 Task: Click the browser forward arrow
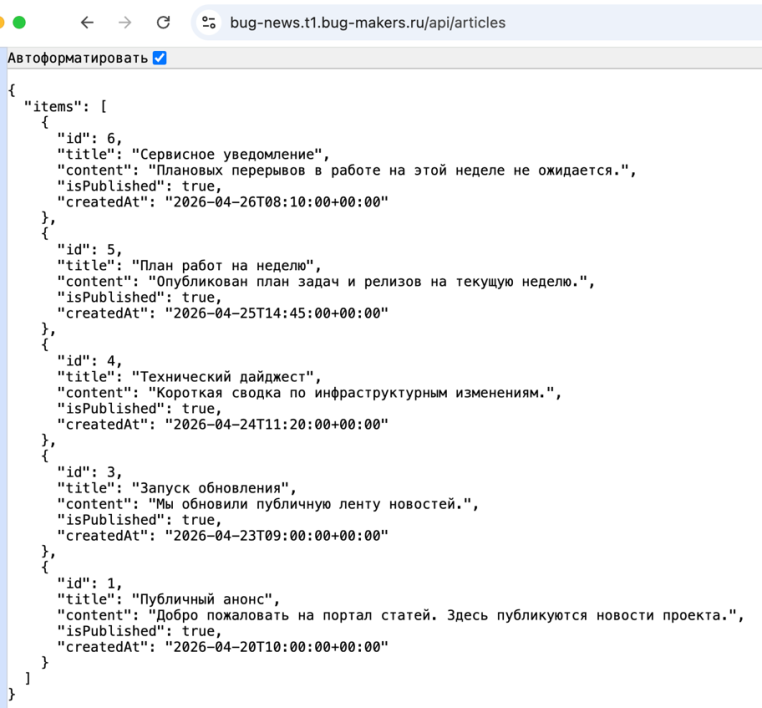(125, 22)
